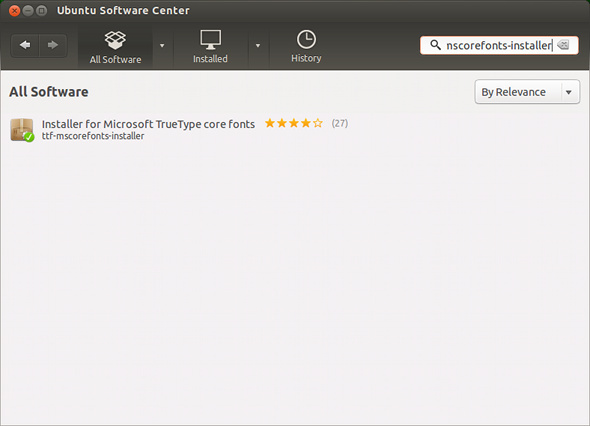Click into the search text field
This screenshot has height=426, width=590.
coord(499,46)
